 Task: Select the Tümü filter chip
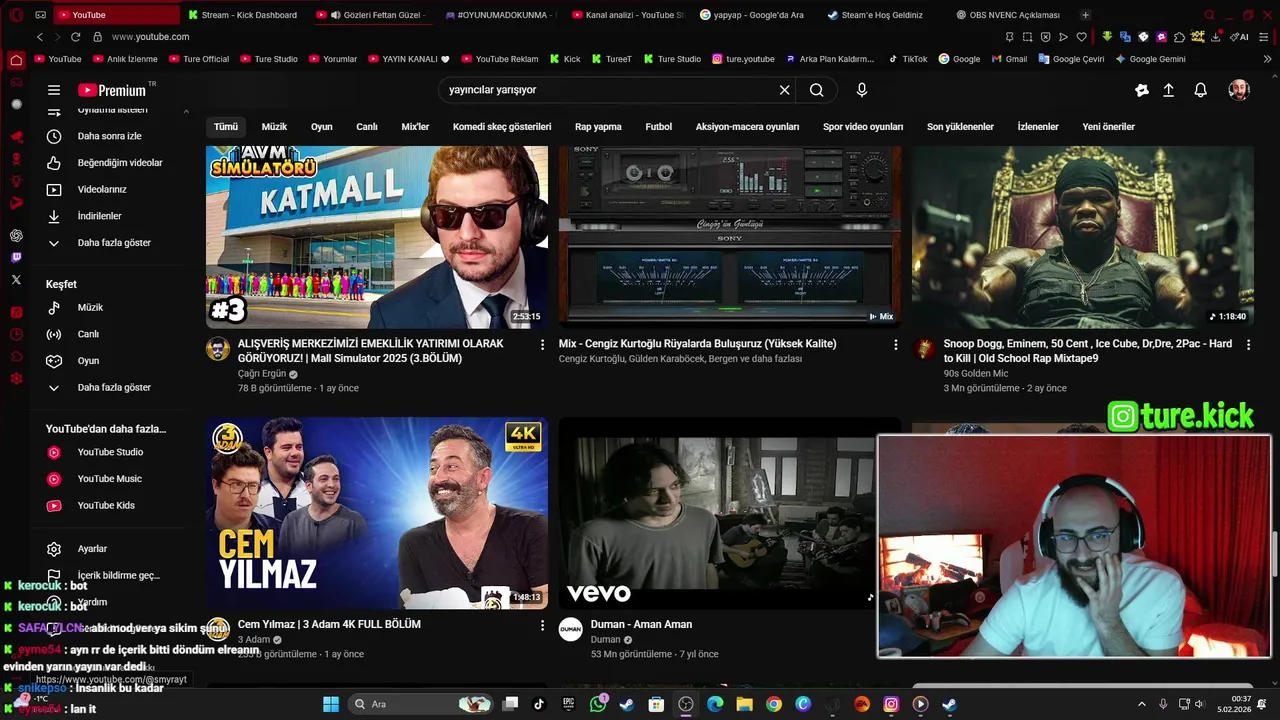point(226,127)
